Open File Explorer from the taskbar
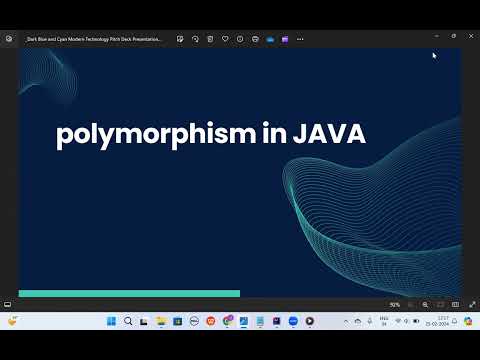The width and height of the screenshot is (480, 360). 161,321
